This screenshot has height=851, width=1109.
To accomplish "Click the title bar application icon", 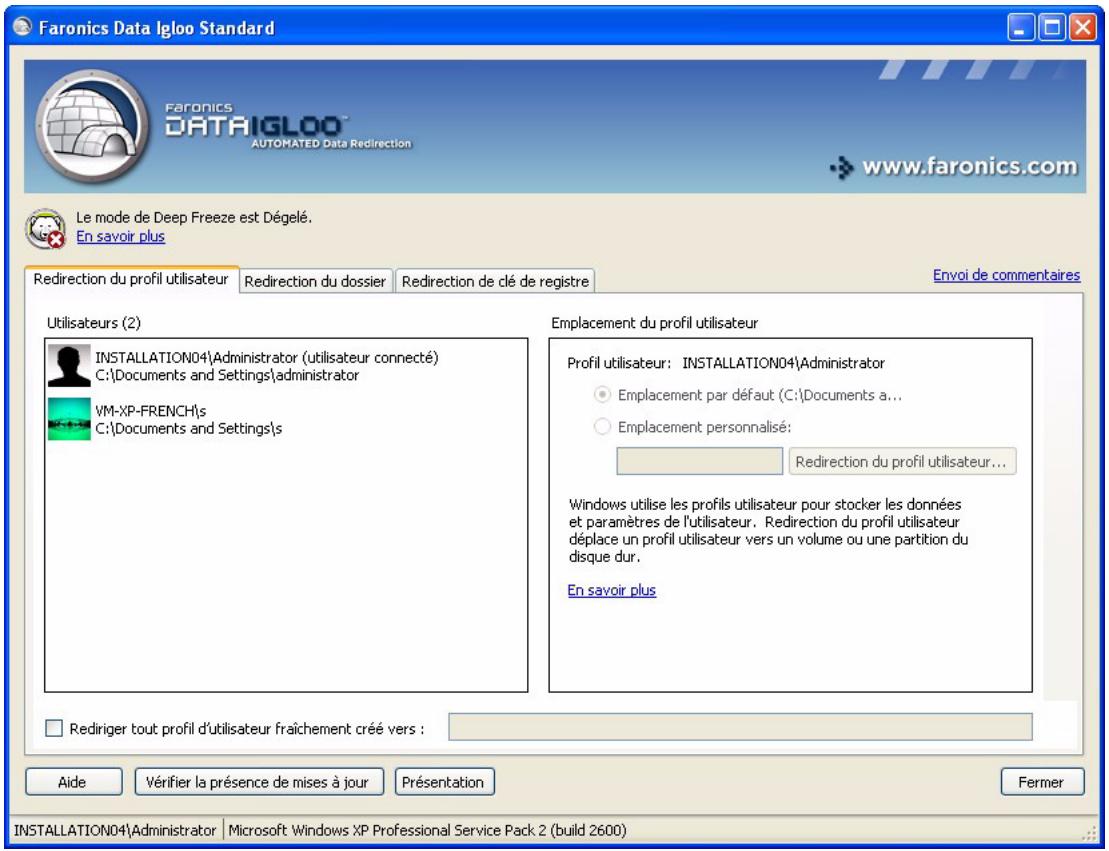I will pos(22,27).
